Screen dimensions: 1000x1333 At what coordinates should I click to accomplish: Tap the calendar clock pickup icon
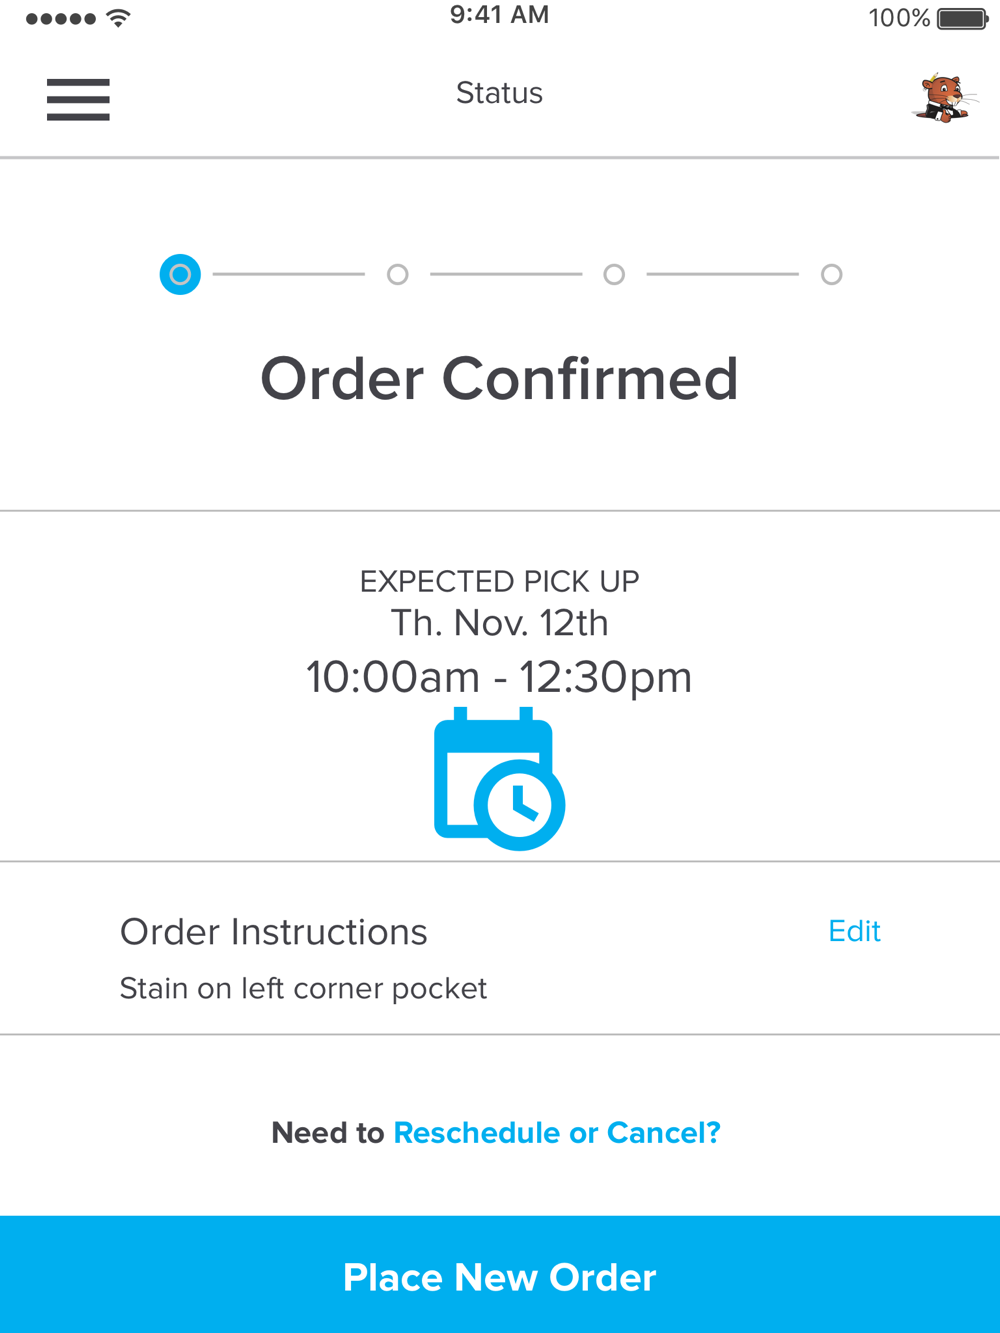499,779
